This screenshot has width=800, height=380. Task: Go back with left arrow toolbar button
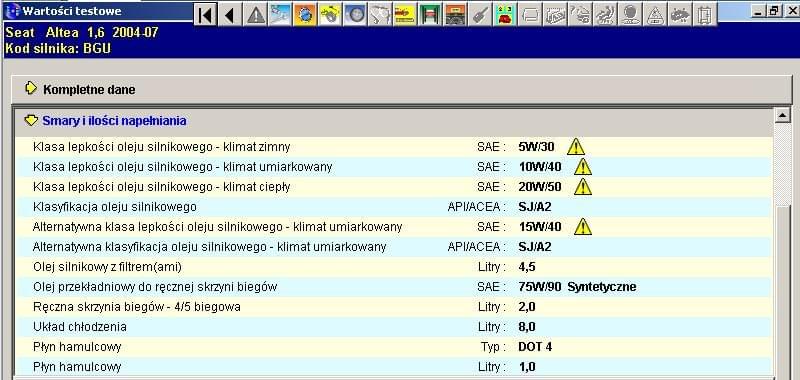tap(230, 14)
